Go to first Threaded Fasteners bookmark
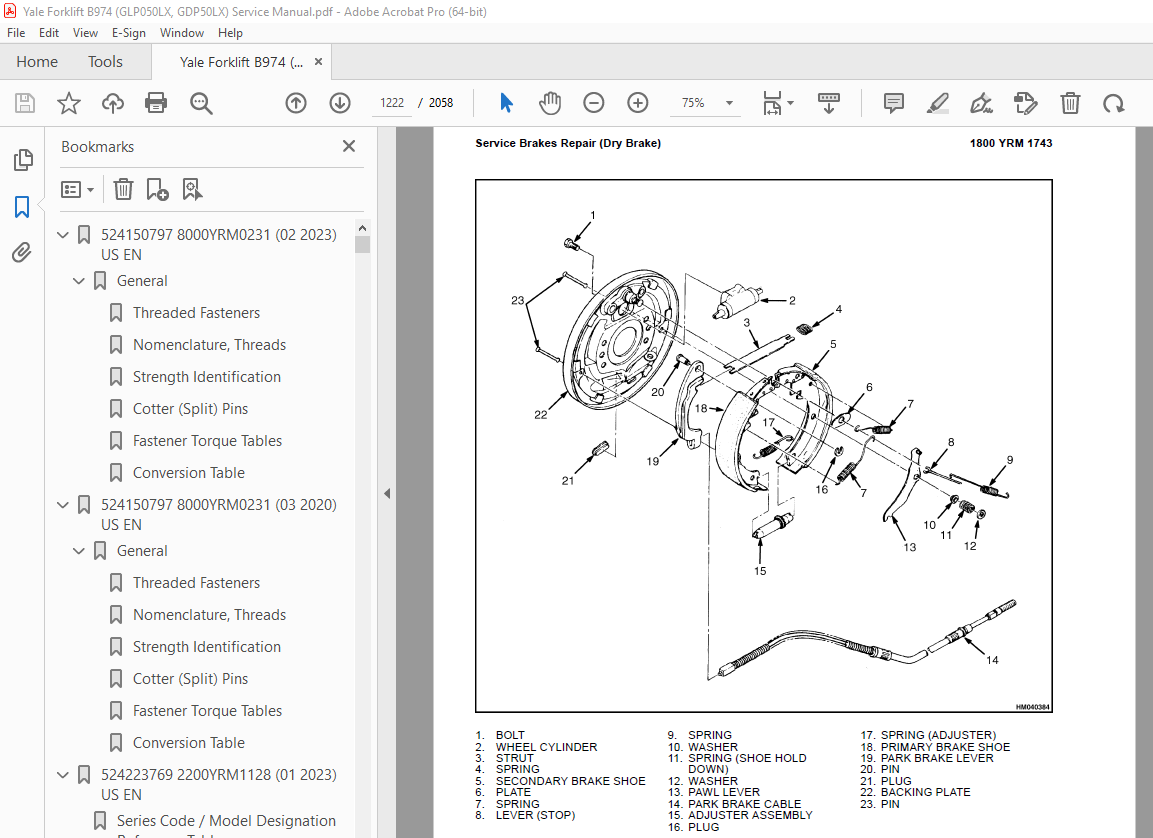Screen dimensions: 1153x838 click(196, 313)
